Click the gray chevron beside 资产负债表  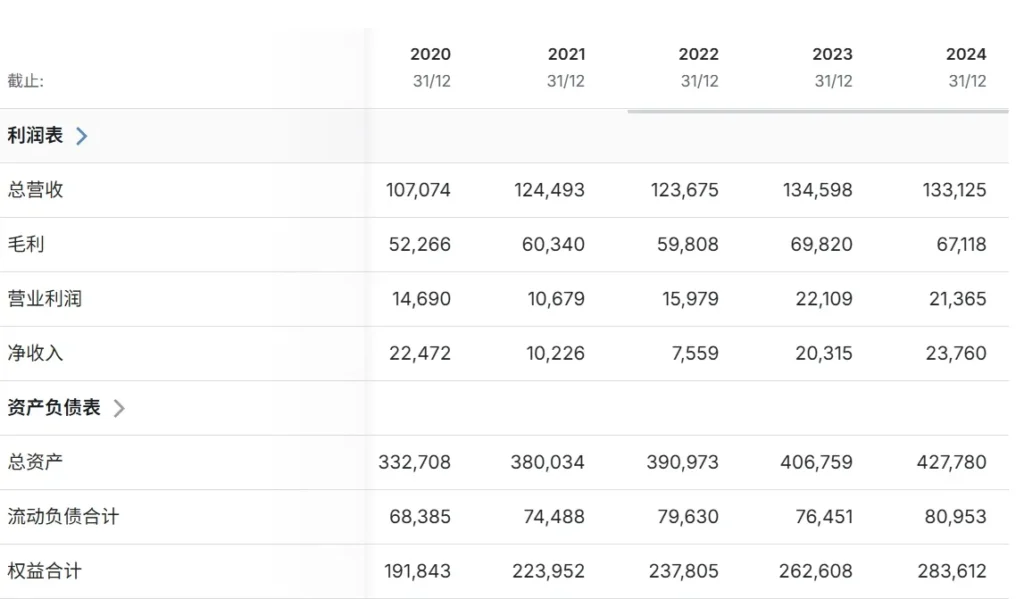pos(118,408)
